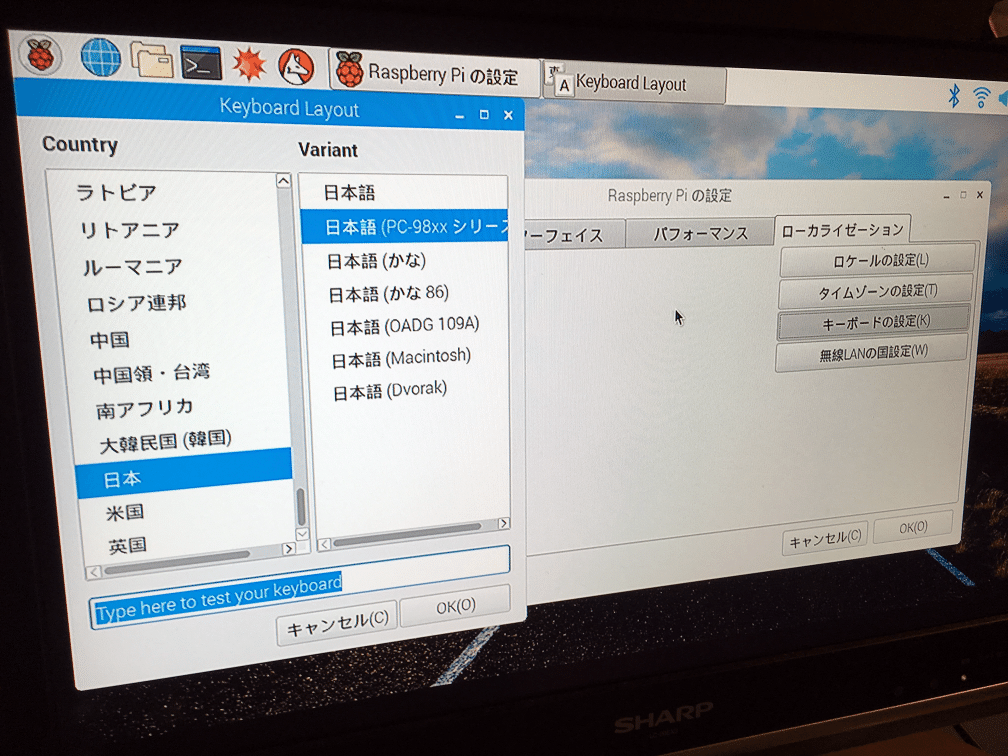Switch to インターフェイス tab
Image resolution: width=1008 pixels, height=756 pixels.
(575, 236)
